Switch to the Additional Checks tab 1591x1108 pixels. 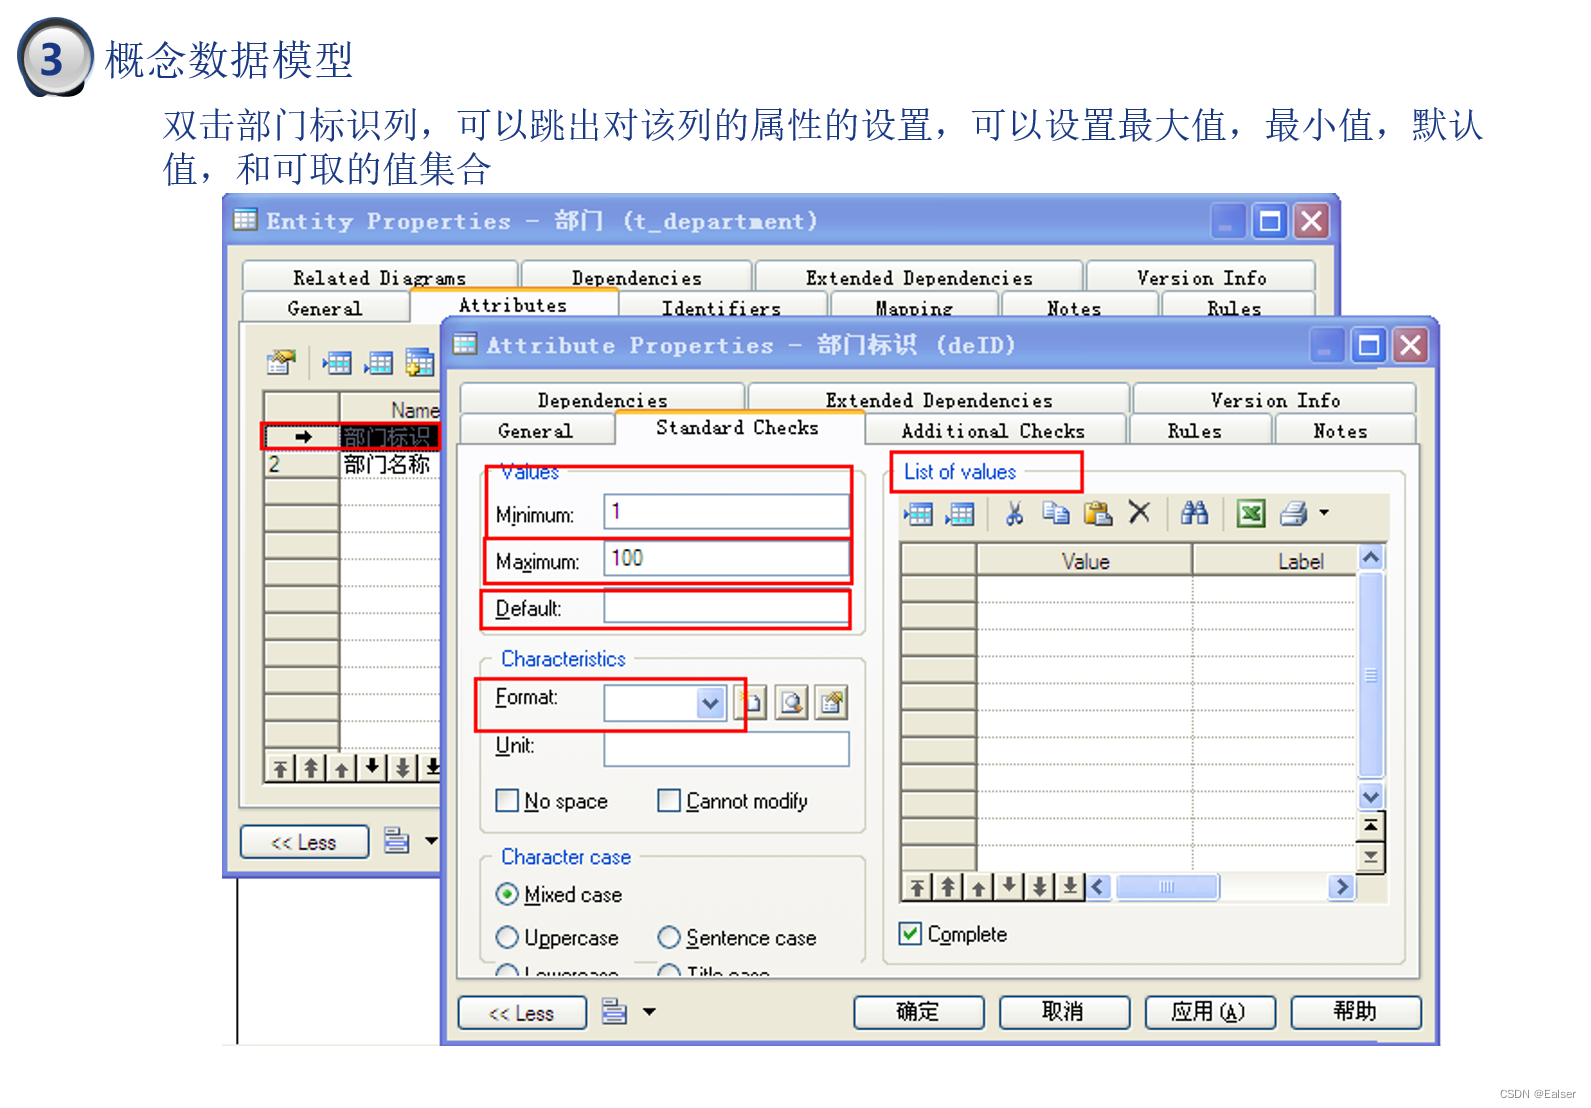pyautogui.click(x=994, y=431)
